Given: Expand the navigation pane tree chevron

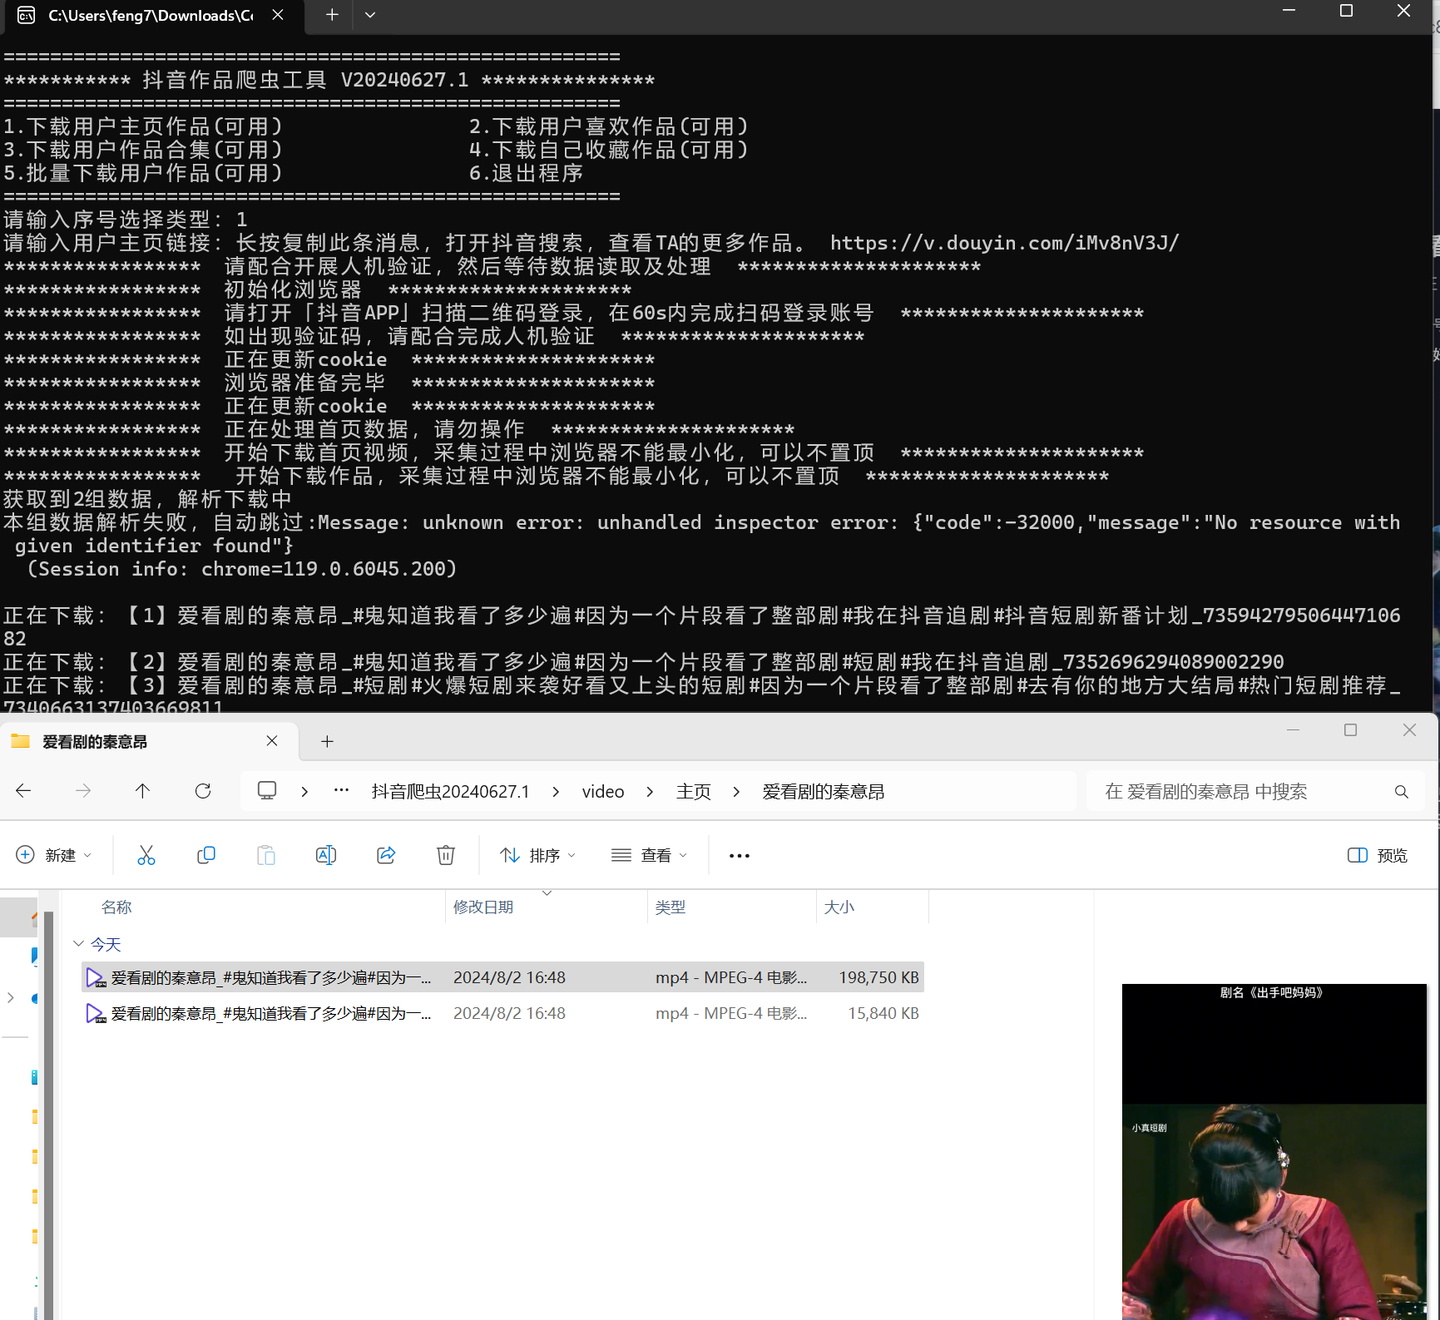Looking at the screenshot, I should (x=11, y=997).
